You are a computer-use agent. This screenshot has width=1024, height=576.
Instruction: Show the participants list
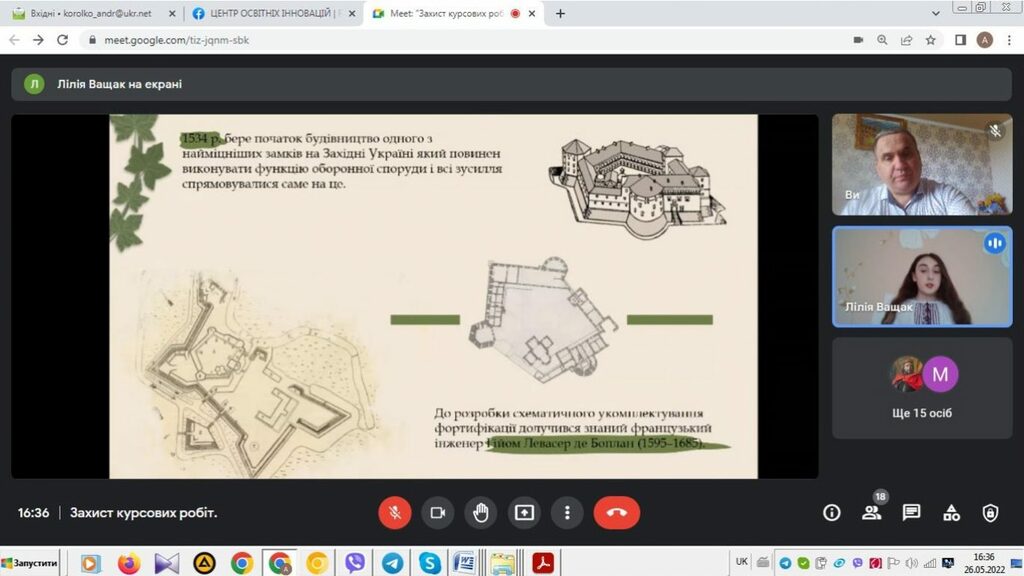pyautogui.click(x=871, y=513)
